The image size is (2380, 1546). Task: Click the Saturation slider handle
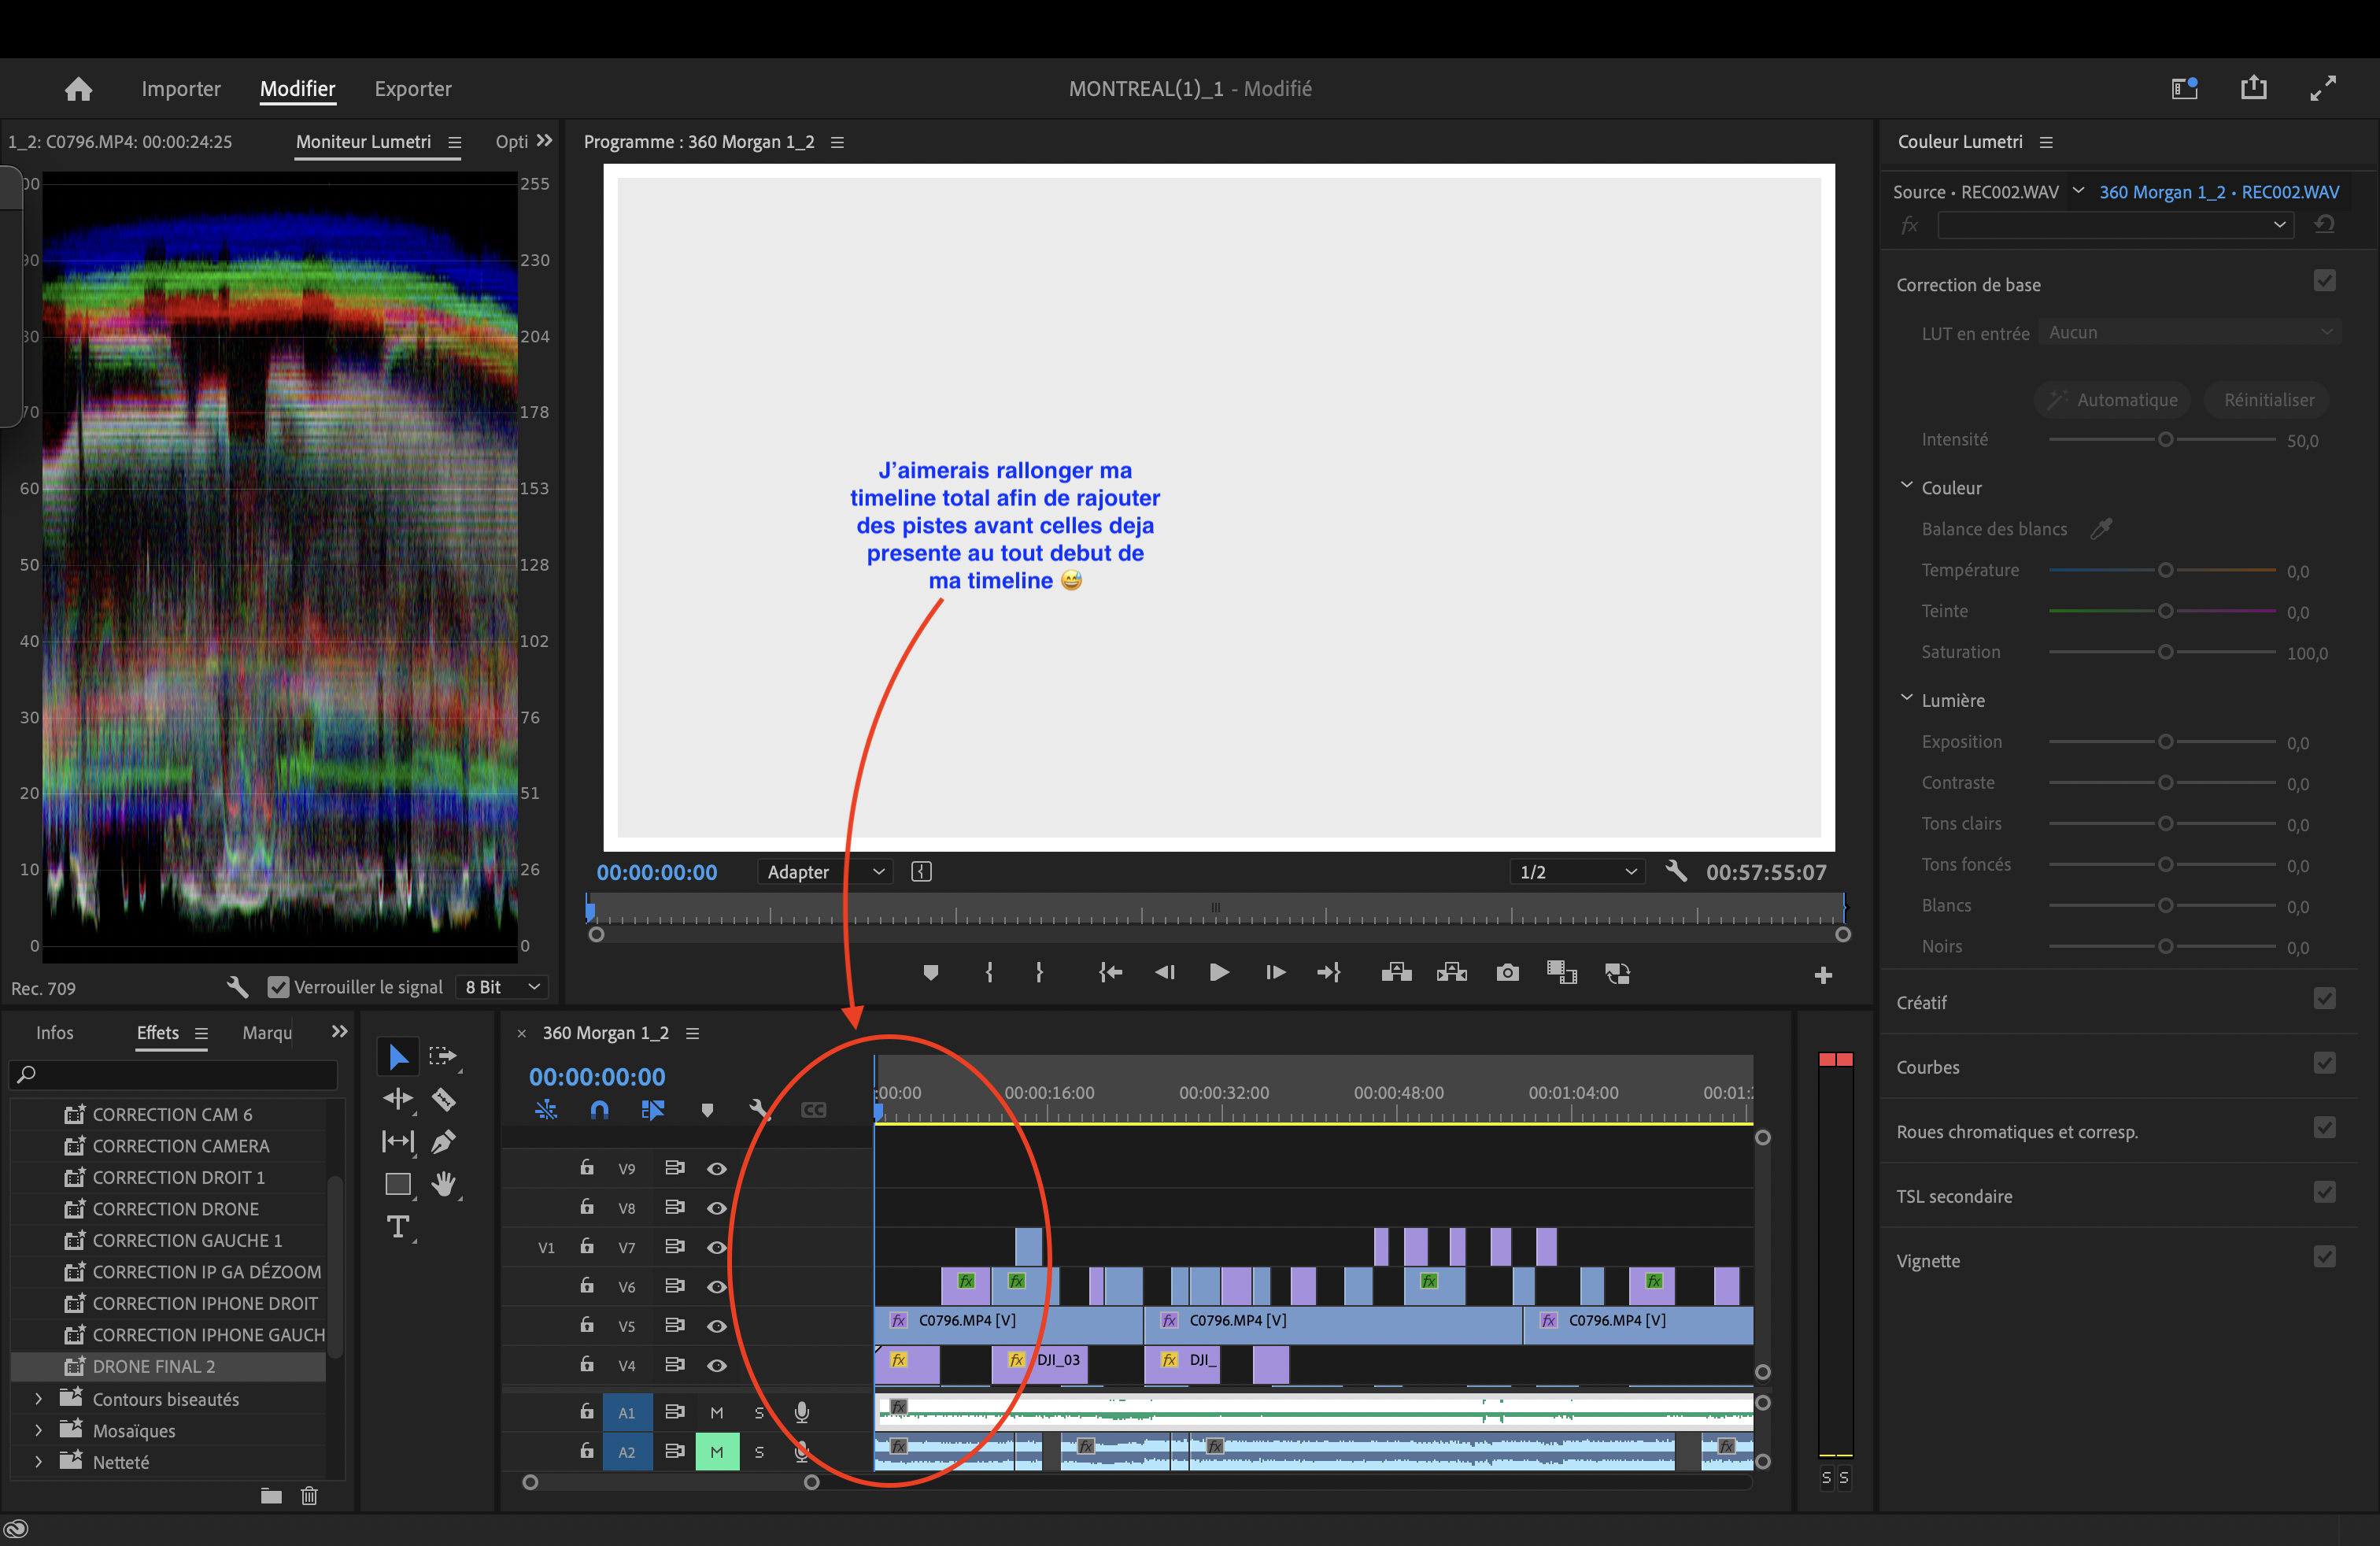2165,652
